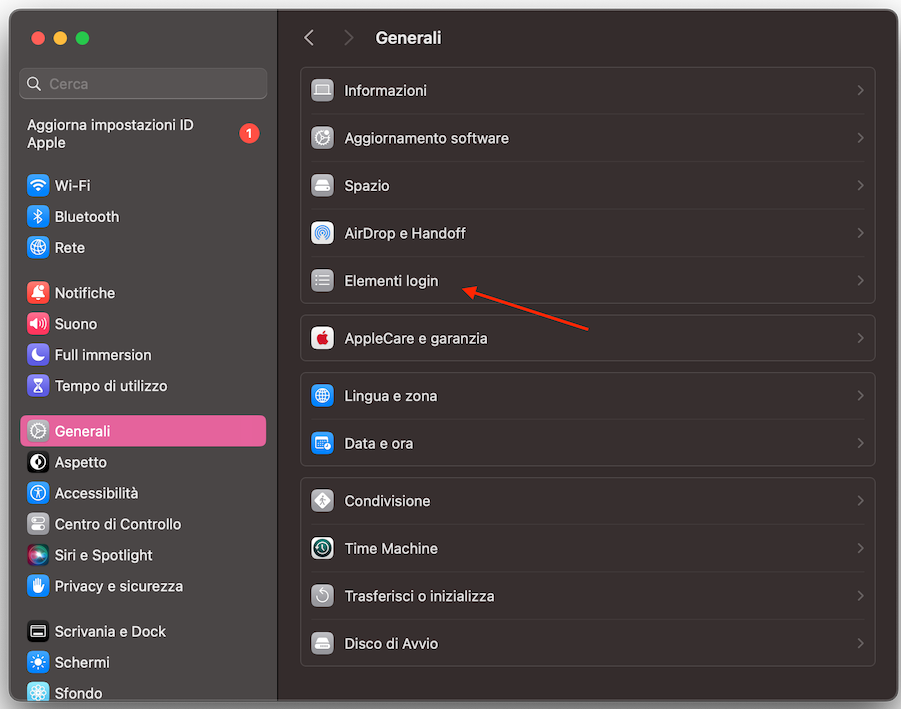Open Elementi login using its chevron
901x709 pixels.
click(x=860, y=281)
